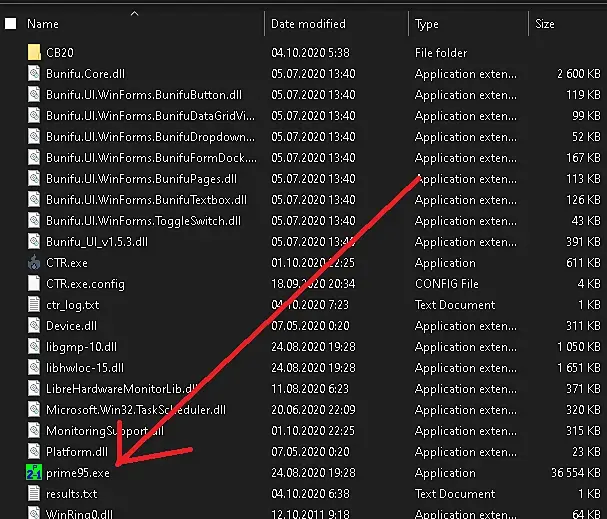This screenshot has width=607, height=519.
Task: Select the Platform.dll file icon
Action: [34, 452]
